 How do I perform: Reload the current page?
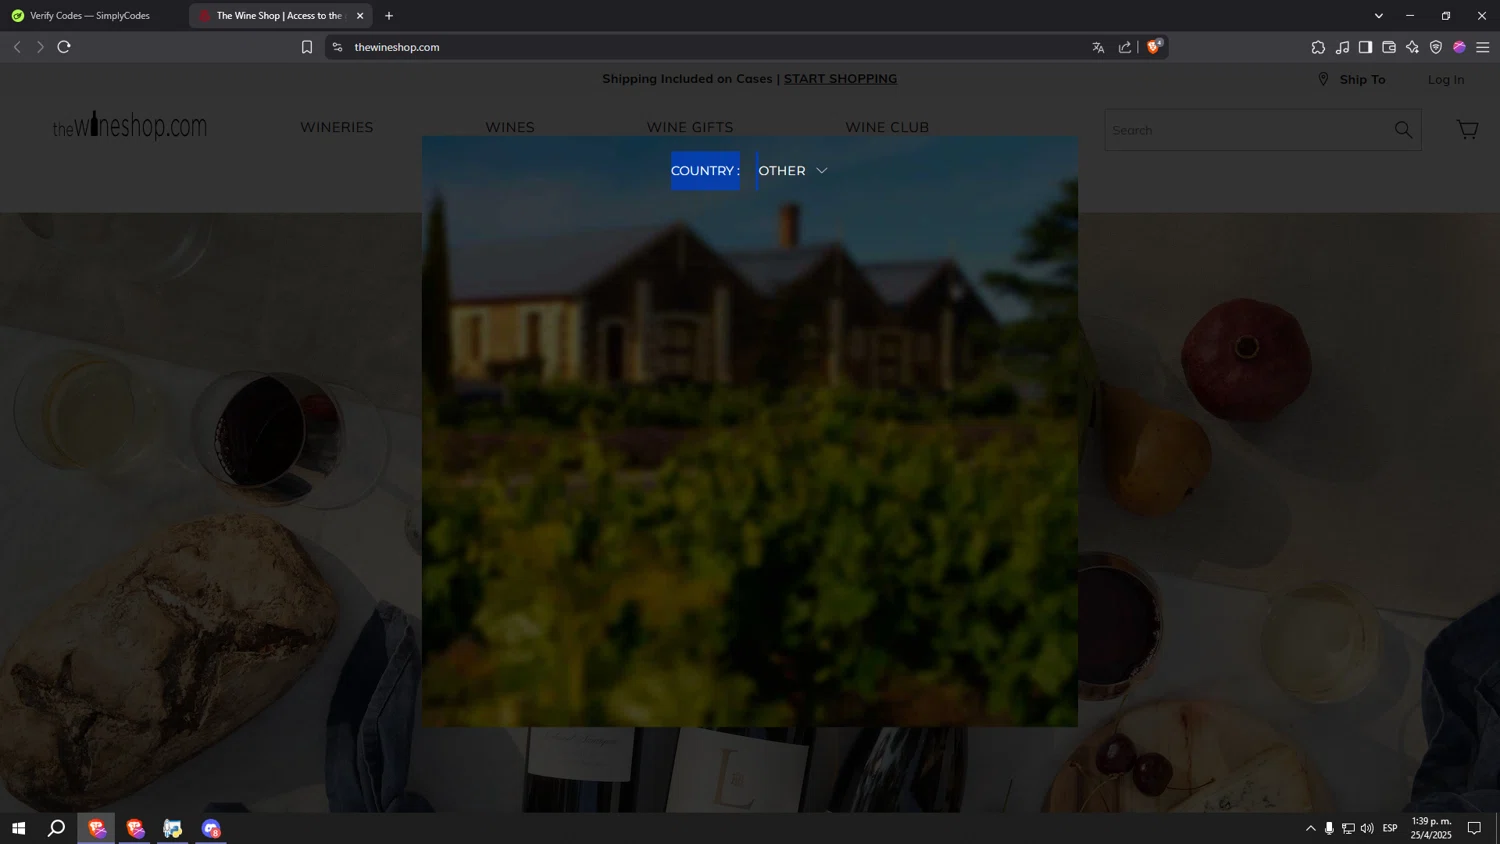(x=64, y=47)
